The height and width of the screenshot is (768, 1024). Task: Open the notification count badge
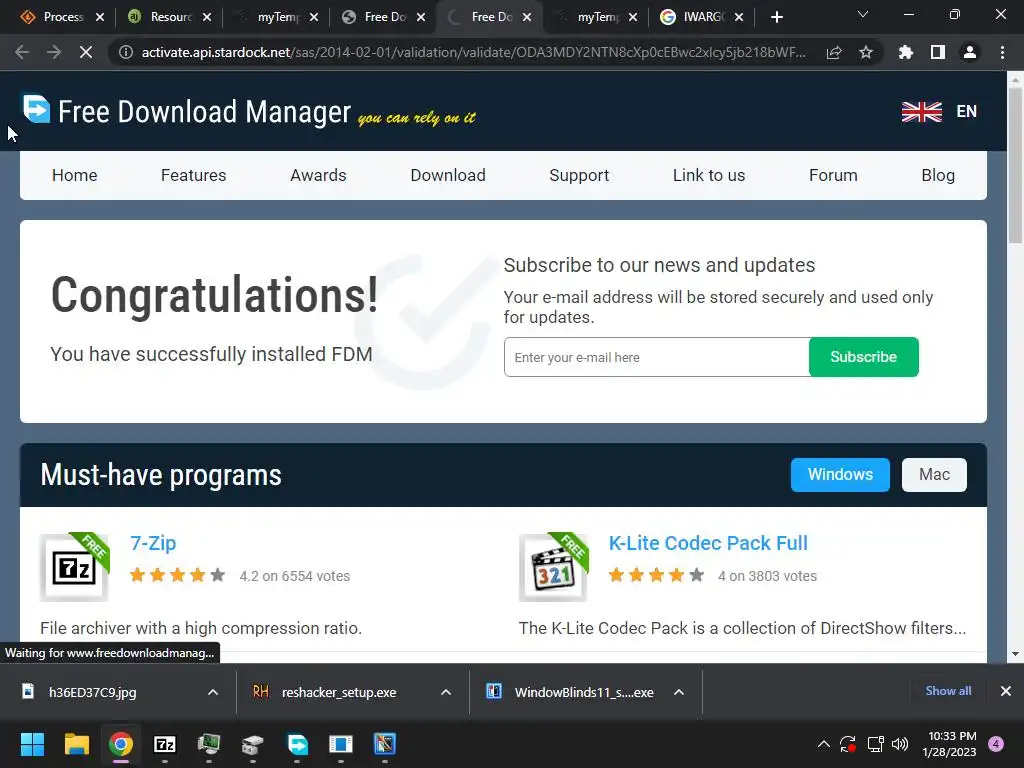[996, 744]
